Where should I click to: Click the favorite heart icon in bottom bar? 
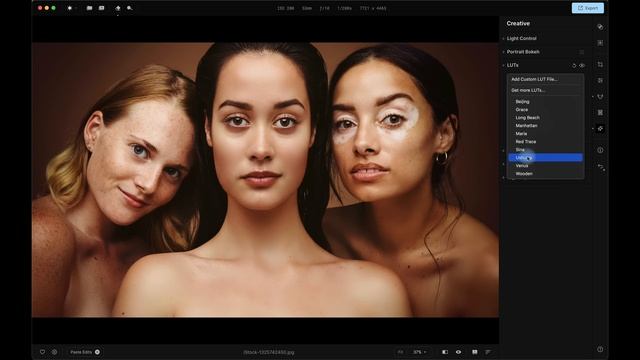click(x=42, y=352)
